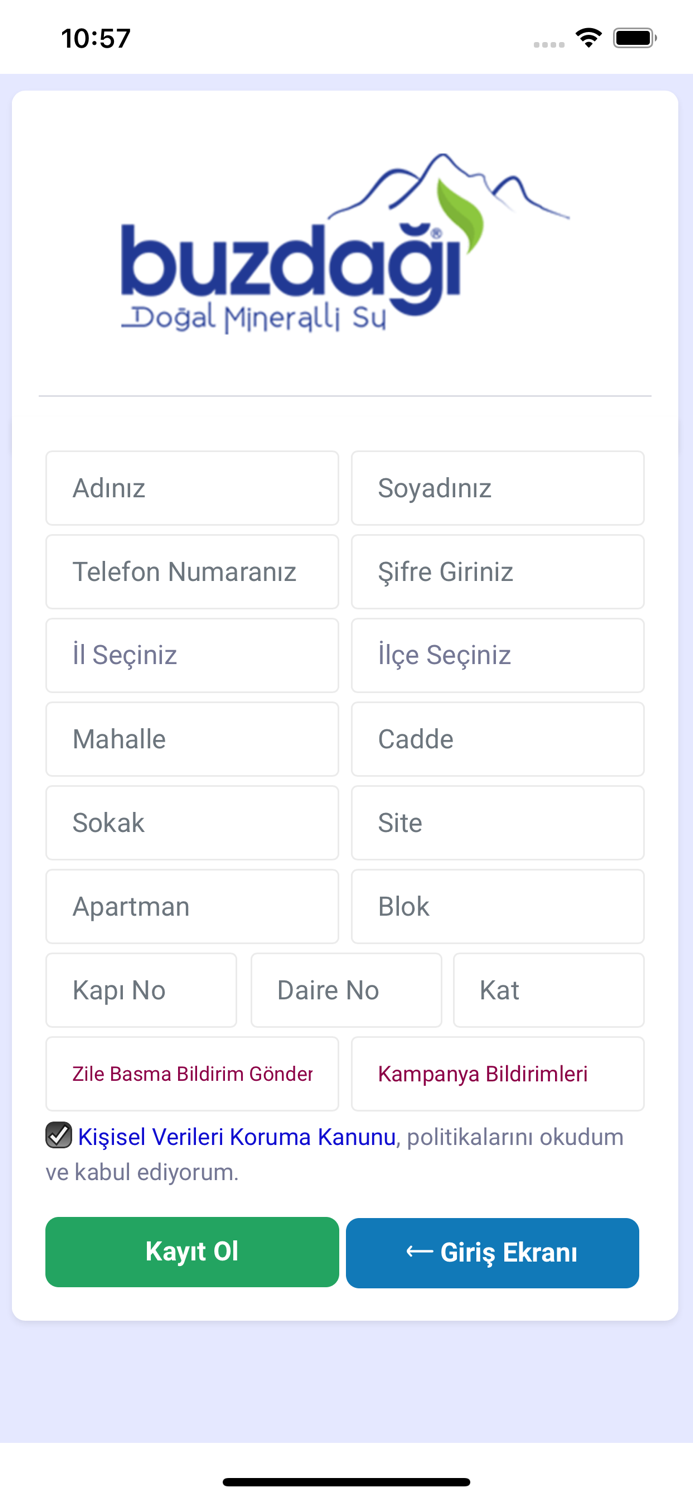Toggle Zile Basma Bildirim Gönder option
693x1500 pixels.
tap(192, 1074)
